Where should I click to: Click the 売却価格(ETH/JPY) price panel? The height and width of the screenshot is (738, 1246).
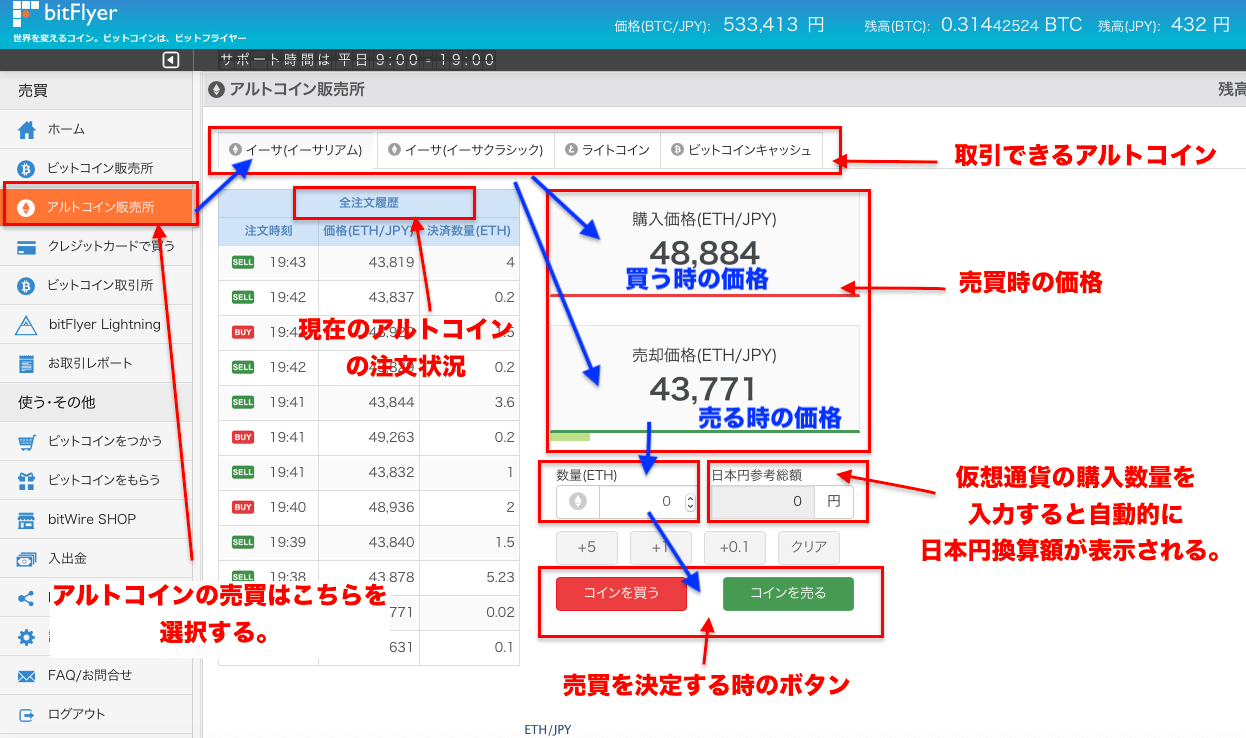[704, 378]
